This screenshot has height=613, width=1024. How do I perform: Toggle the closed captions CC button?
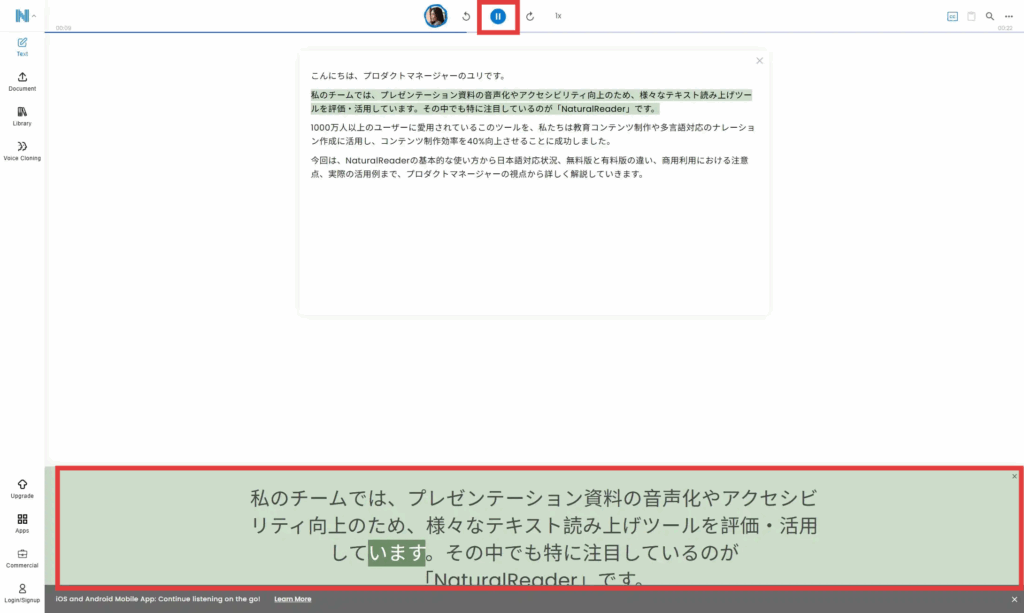(x=952, y=16)
